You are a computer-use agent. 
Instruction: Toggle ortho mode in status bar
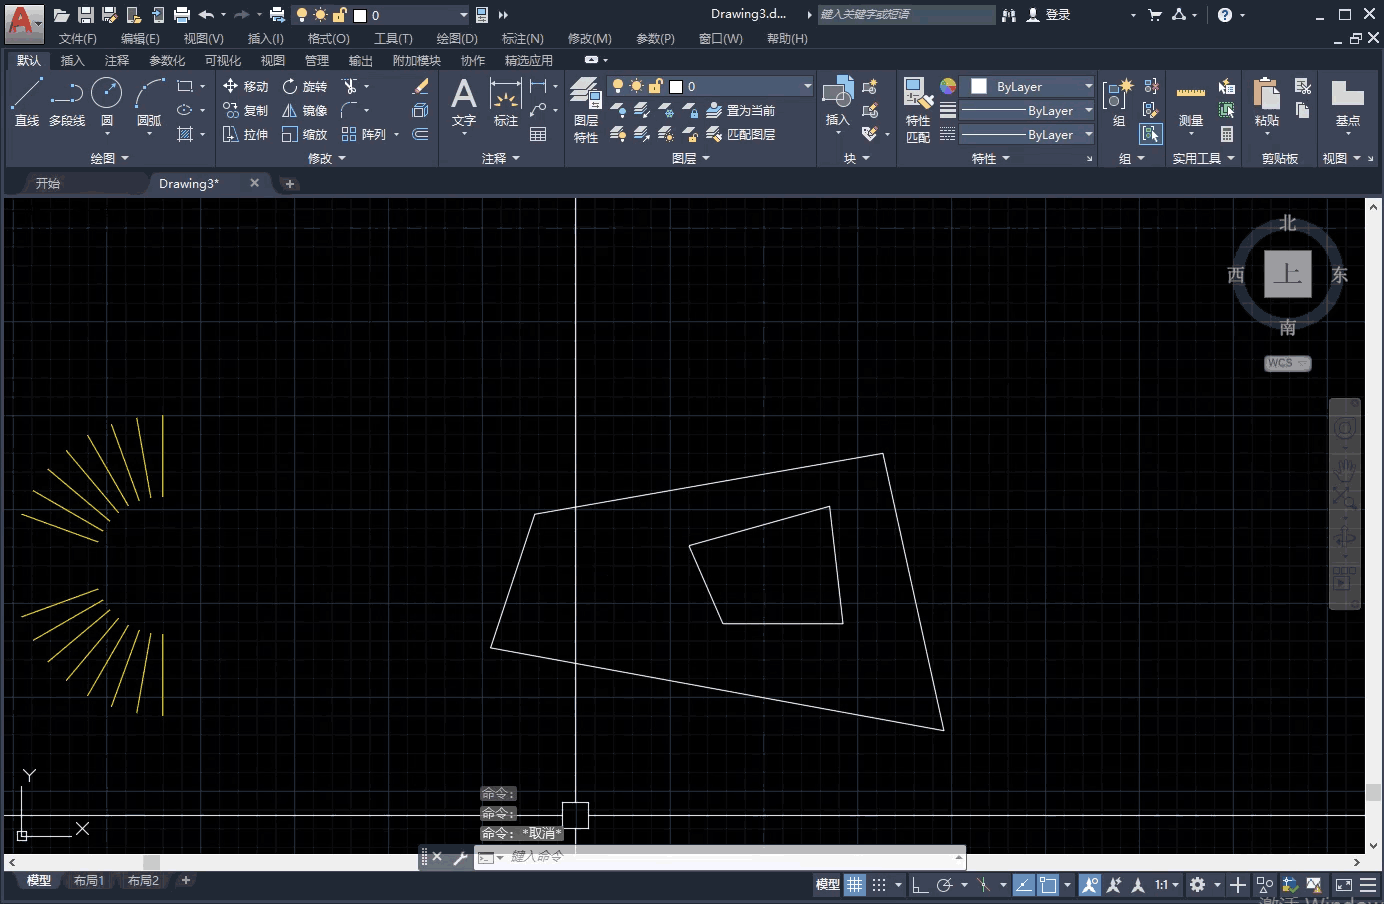click(921, 885)
